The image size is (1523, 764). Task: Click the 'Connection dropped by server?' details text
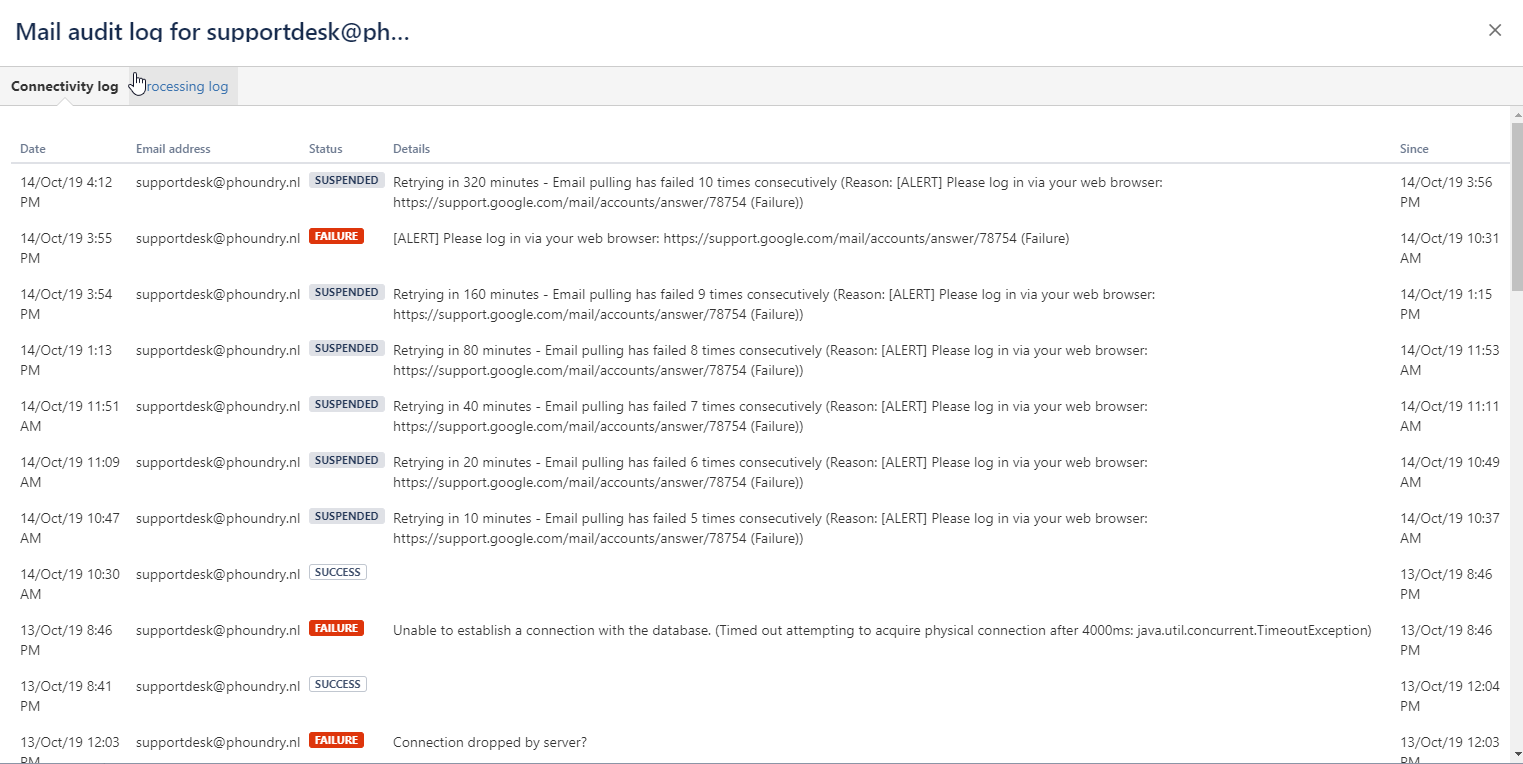click(x=490, y=743)
